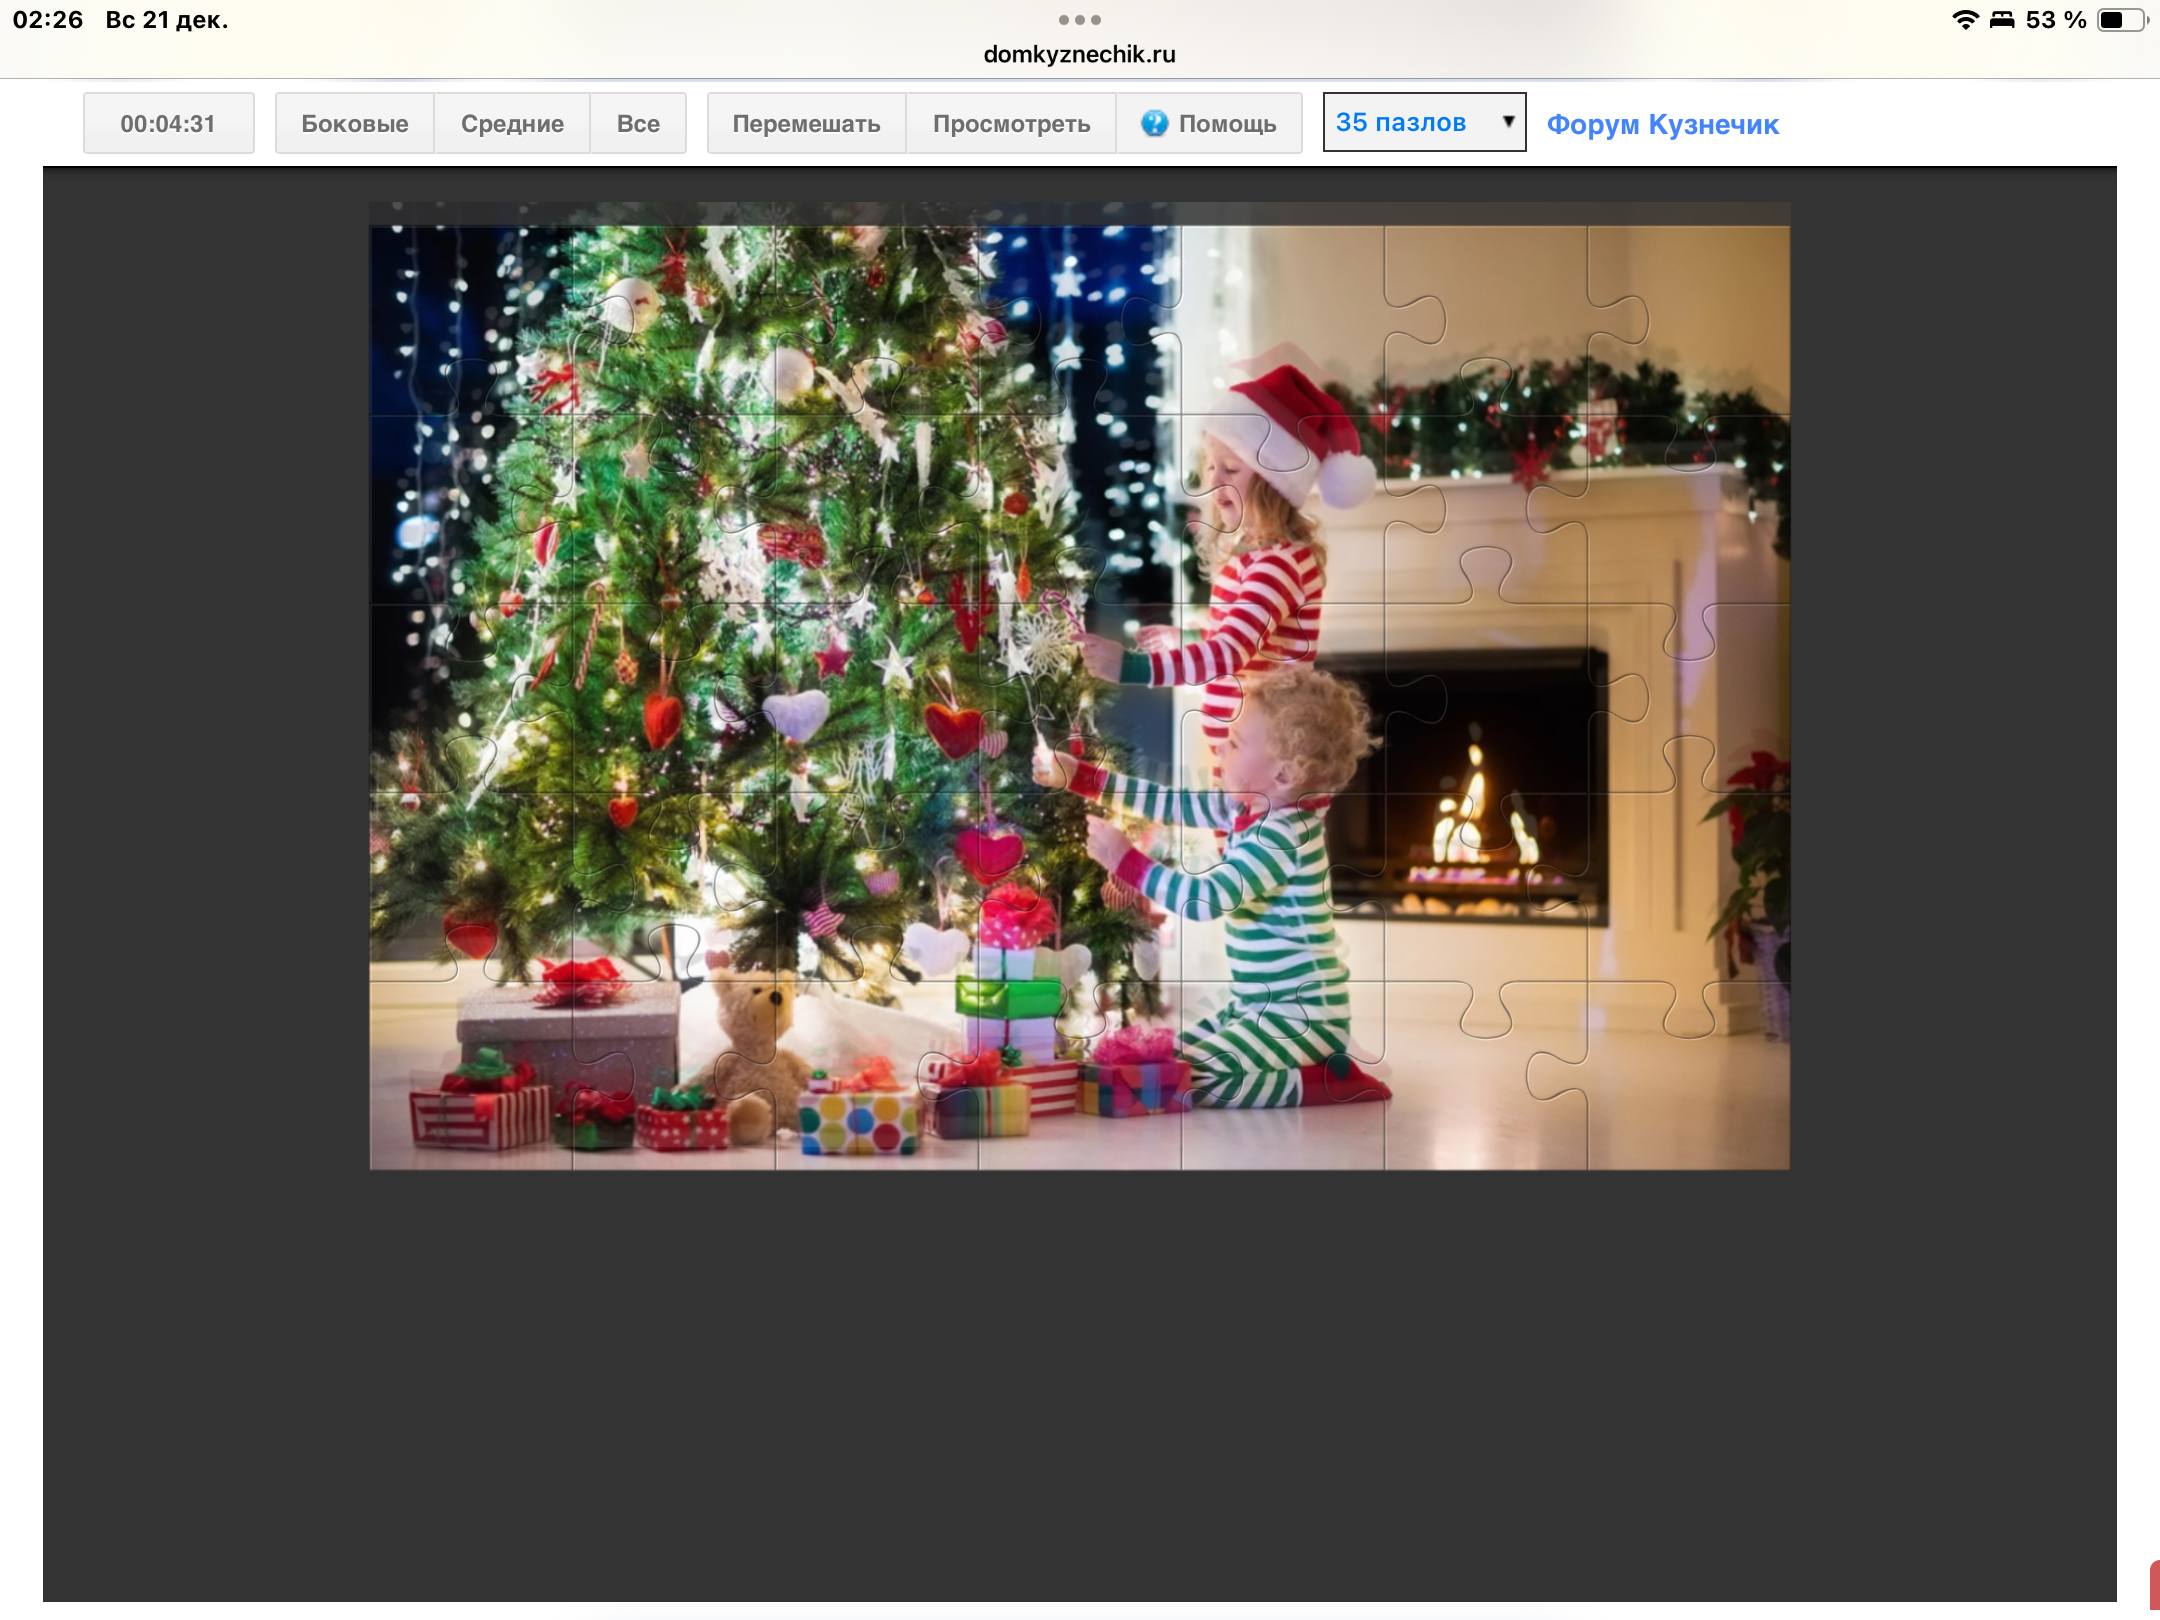
Task: Tap the 02:26 clock in the status bar
Action: [x=48, y=20]
